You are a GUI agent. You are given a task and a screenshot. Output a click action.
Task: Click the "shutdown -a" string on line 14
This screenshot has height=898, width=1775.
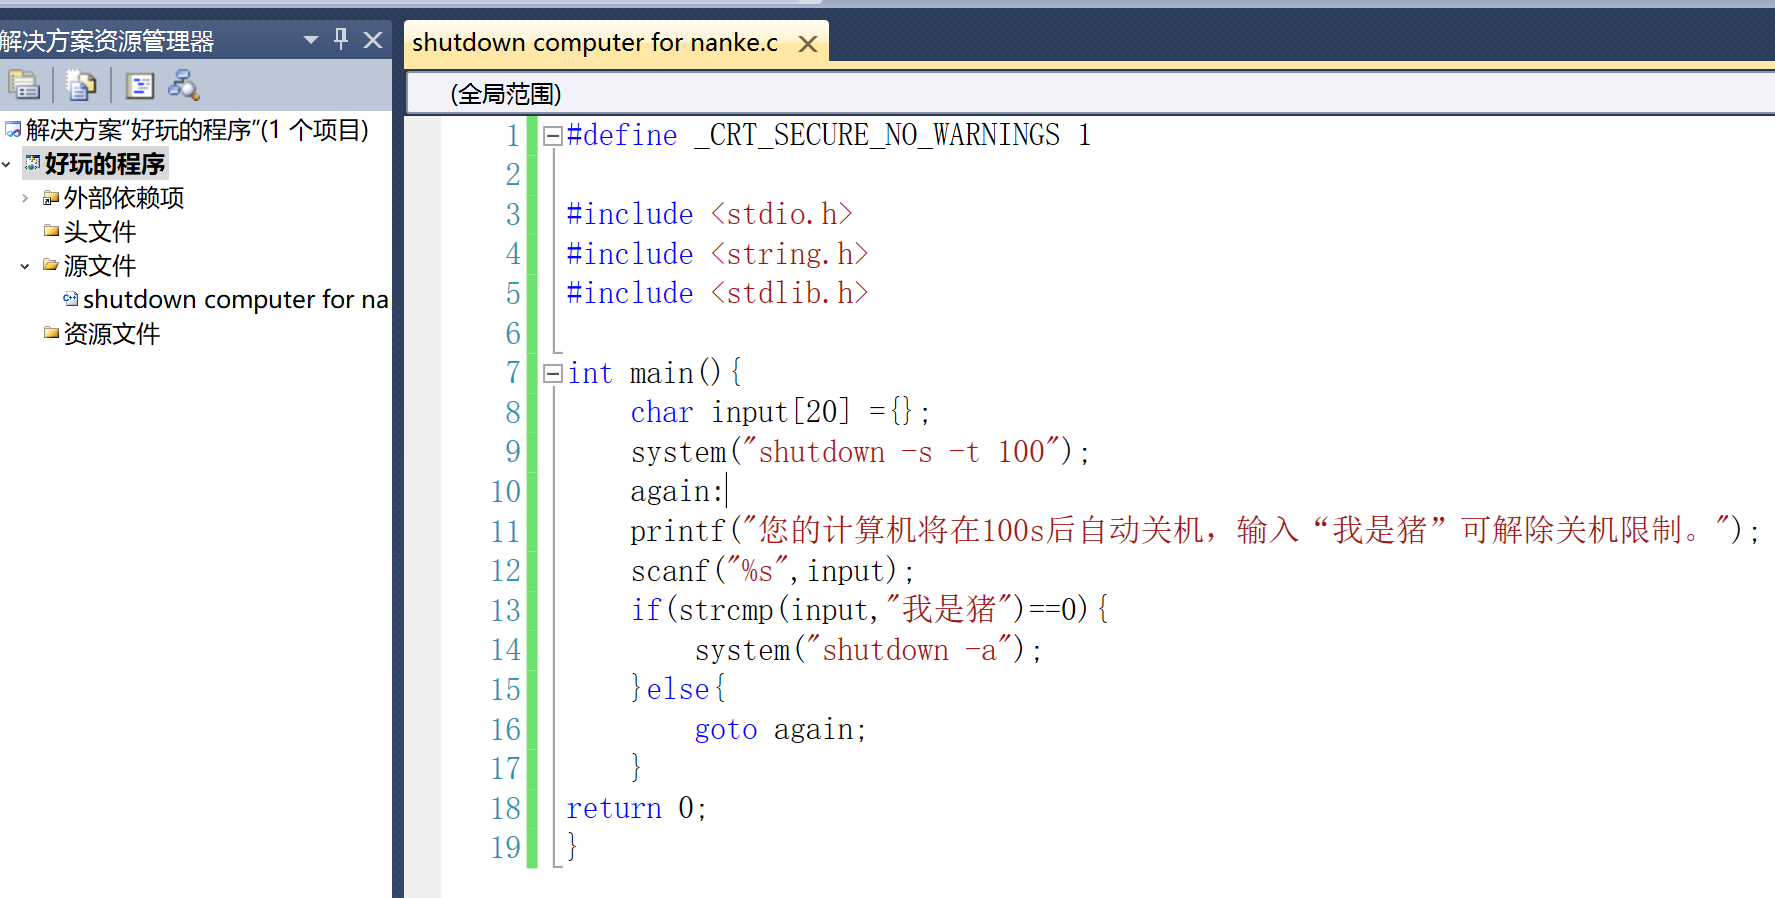pyautogui.click(x=909, y=650)
